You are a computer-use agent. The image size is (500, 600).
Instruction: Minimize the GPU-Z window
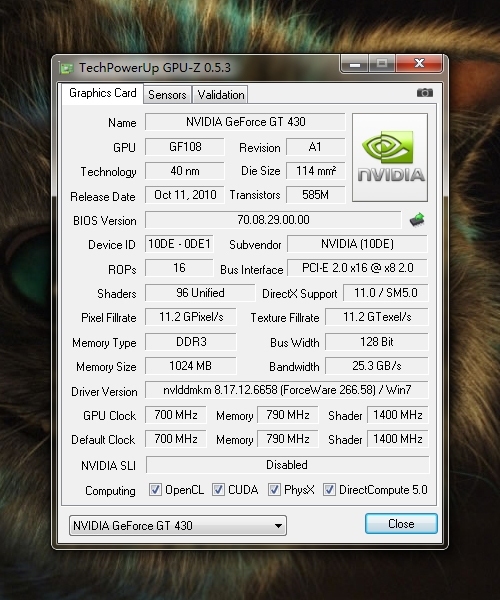(x=355, y=64)
